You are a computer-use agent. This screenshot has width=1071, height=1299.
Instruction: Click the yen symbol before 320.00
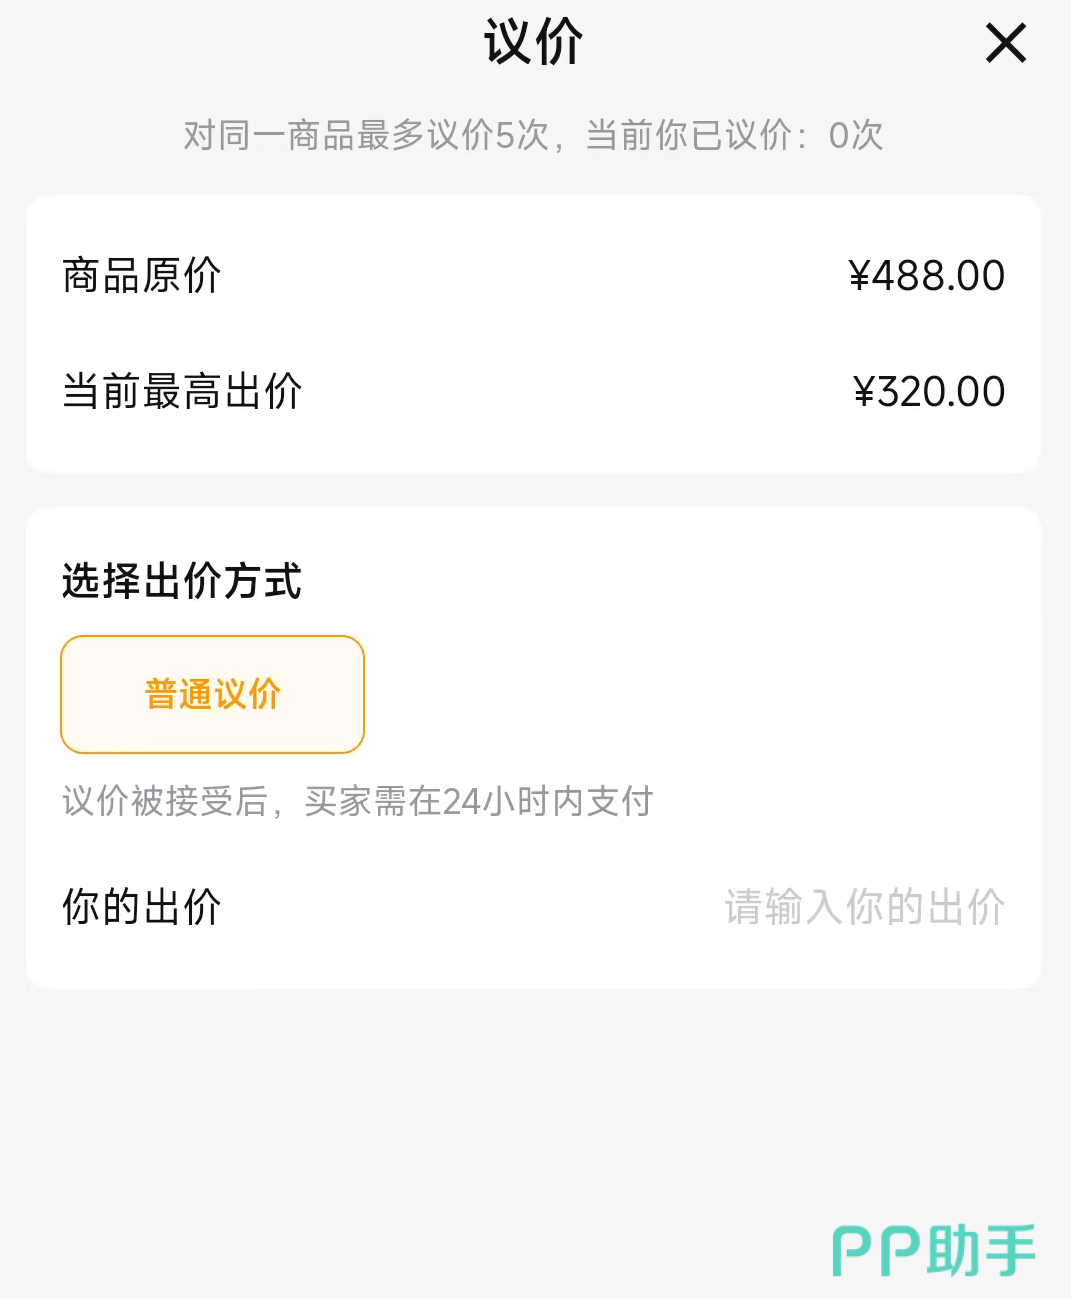[x=864, y=392]
